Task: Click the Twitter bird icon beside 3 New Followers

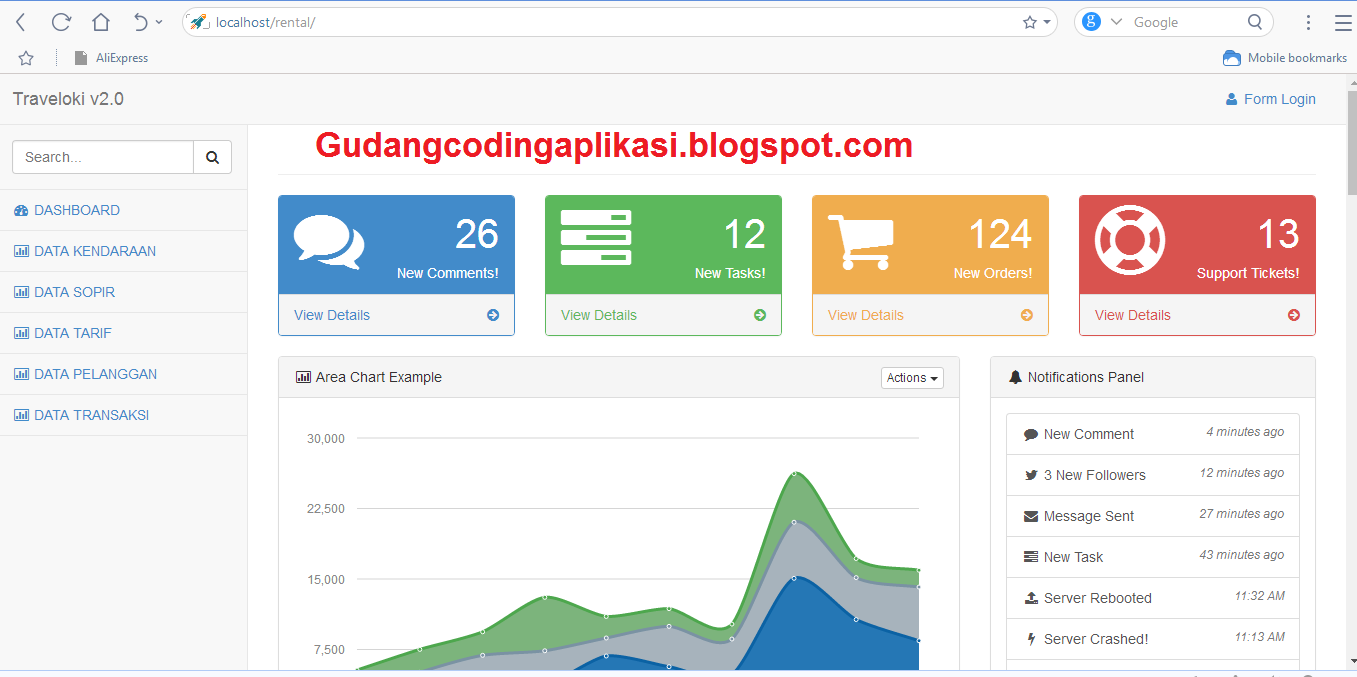Action: 1031,475
